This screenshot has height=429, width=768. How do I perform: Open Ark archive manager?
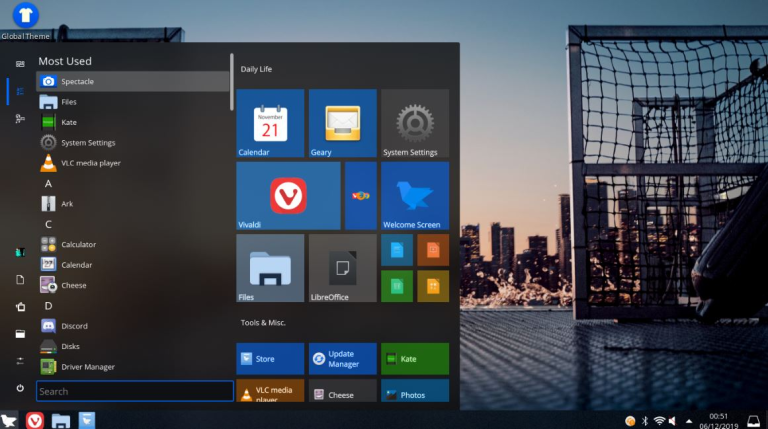pos(133,204)
